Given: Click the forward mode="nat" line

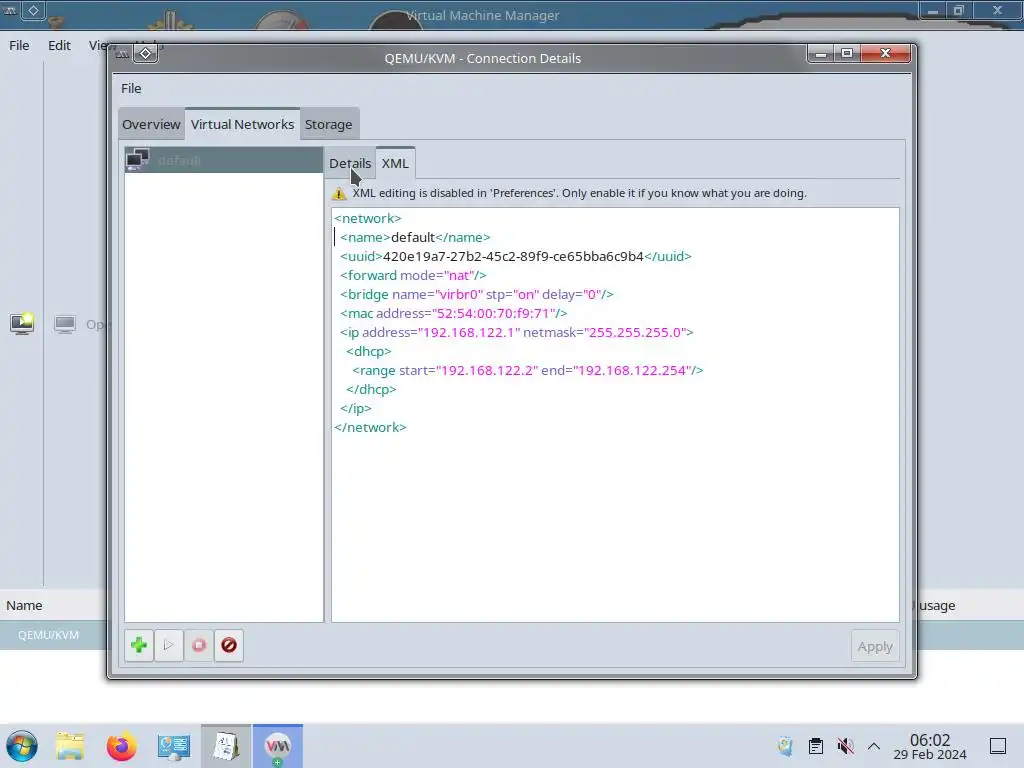Looking at the screenshot, I should pyautogui.click(x=413, y=275).
